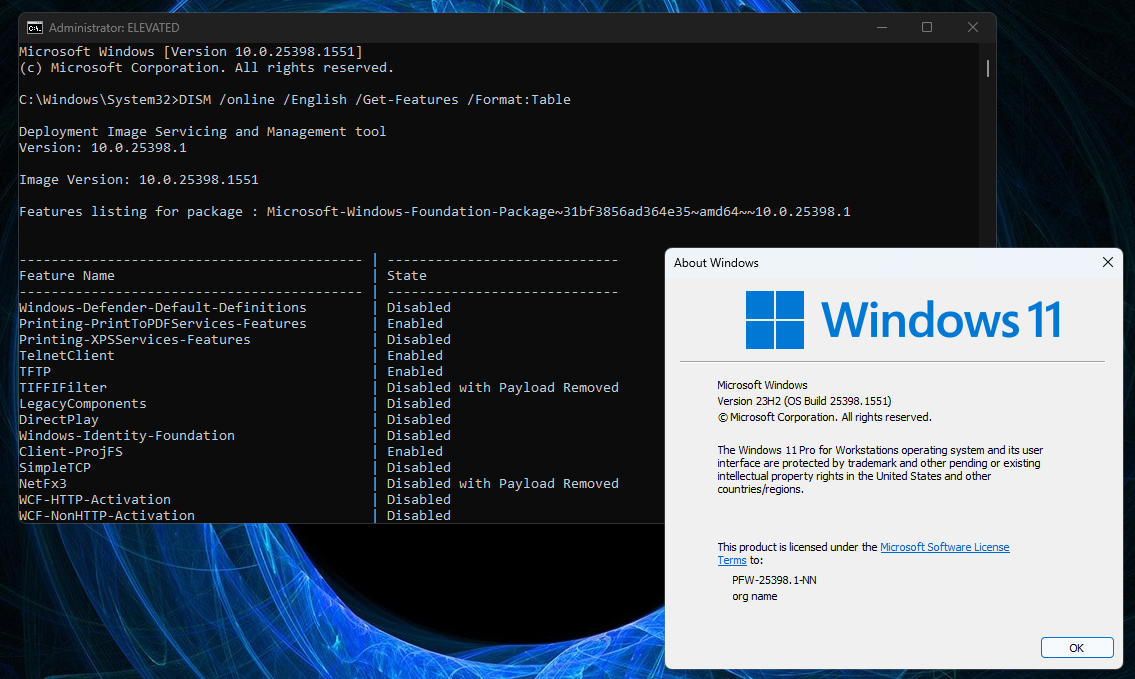Click the SimpleTCP feature name
This screenshot has height=679, width=1135.
click(55, 467)
